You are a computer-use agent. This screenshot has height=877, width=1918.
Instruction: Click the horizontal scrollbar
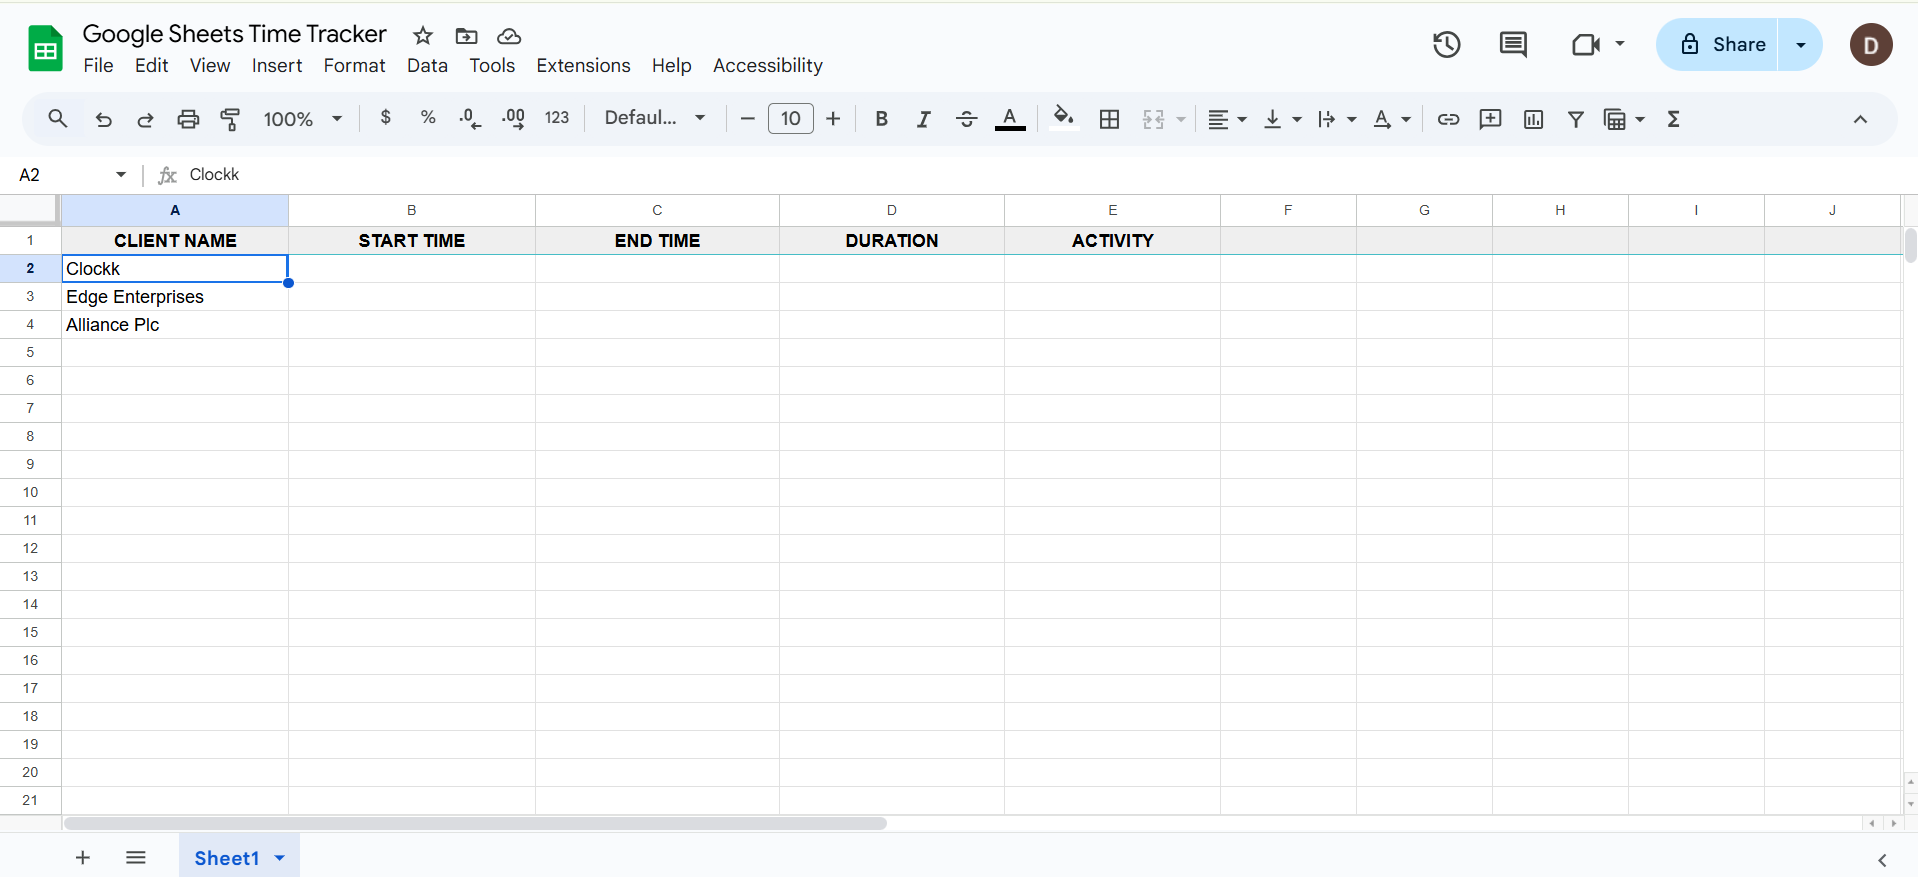click(x=475, y=824)
